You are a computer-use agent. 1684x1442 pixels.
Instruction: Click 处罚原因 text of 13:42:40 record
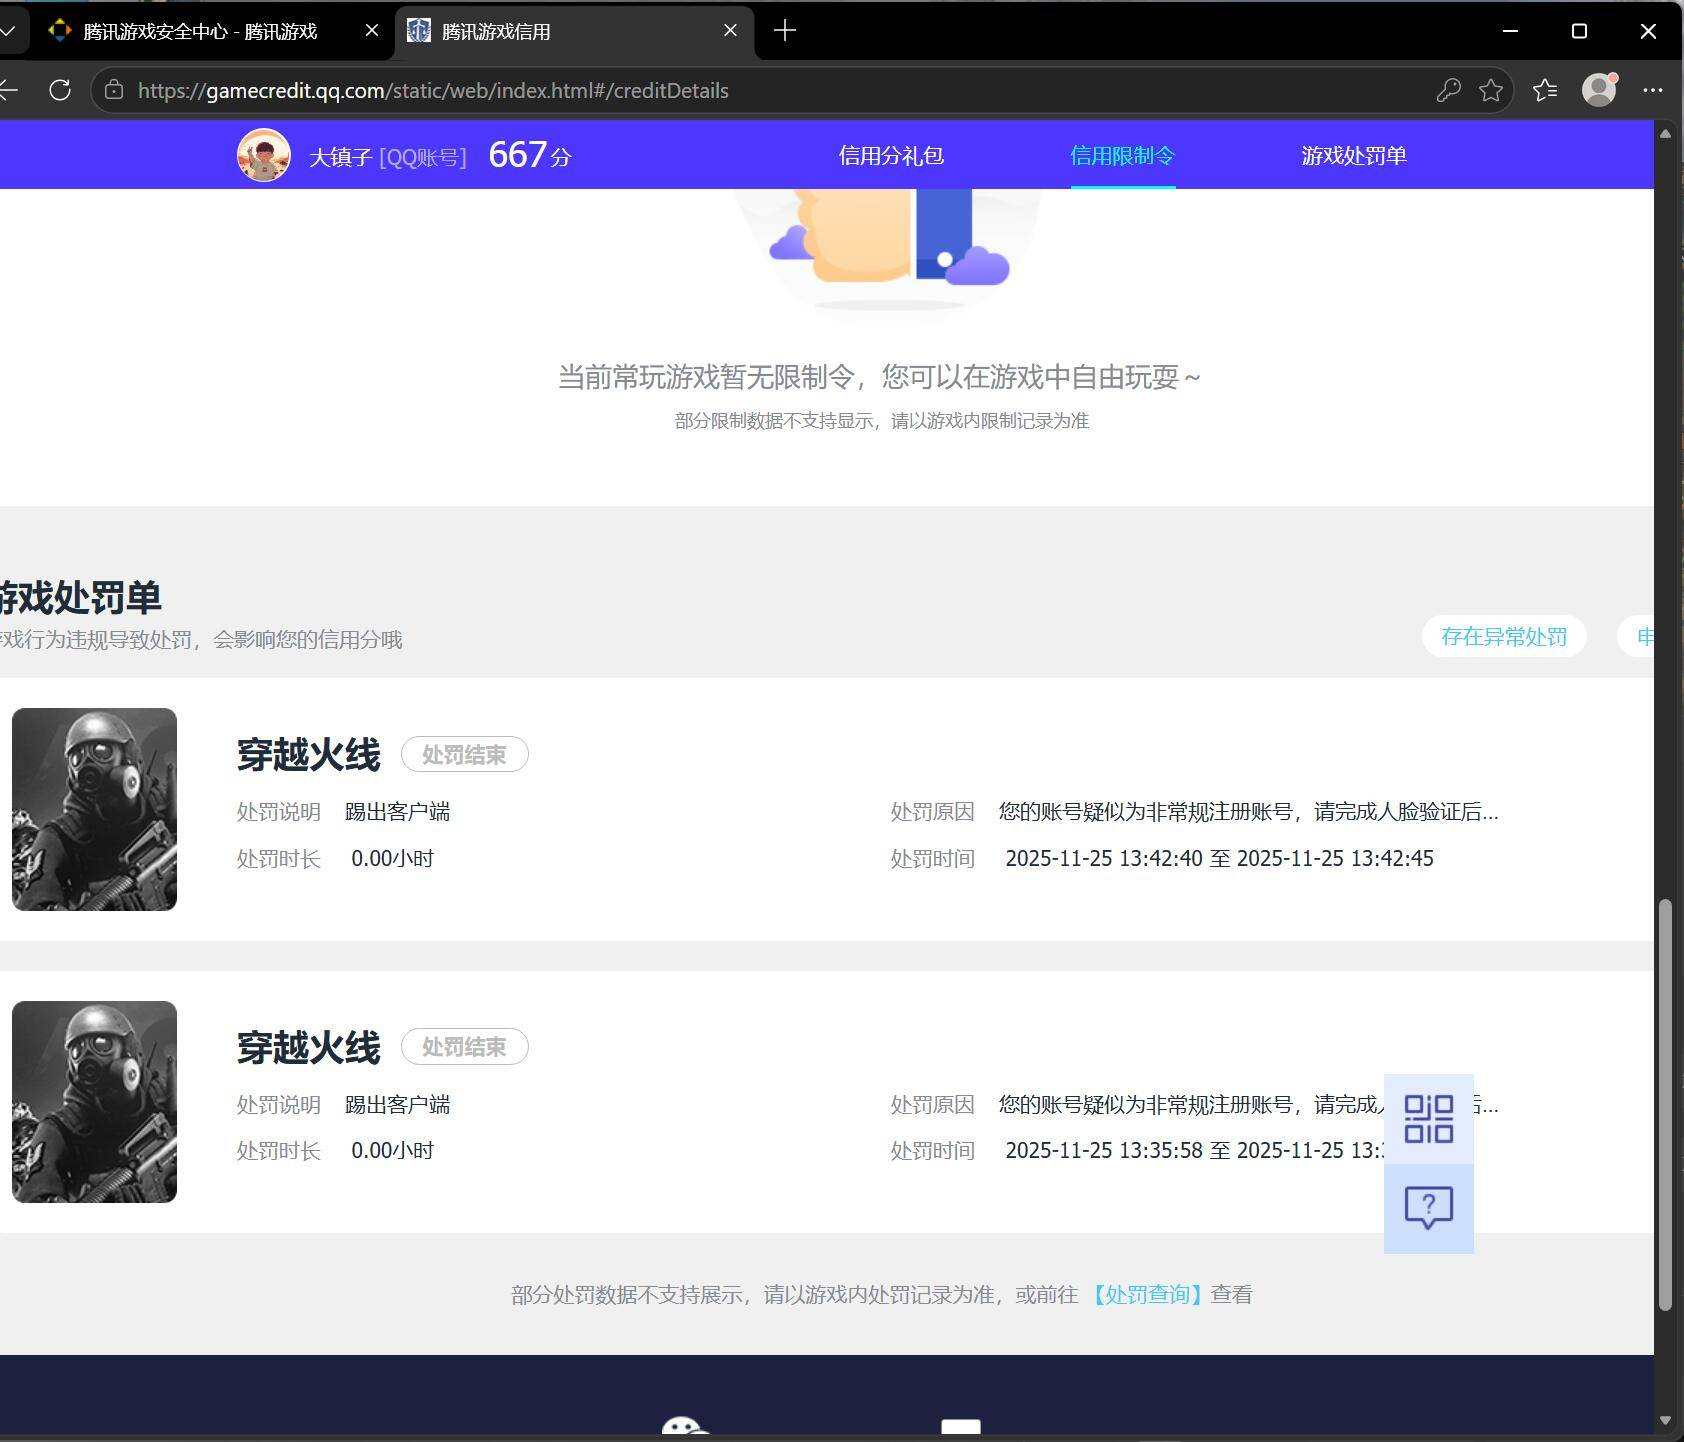point(1248,812)
